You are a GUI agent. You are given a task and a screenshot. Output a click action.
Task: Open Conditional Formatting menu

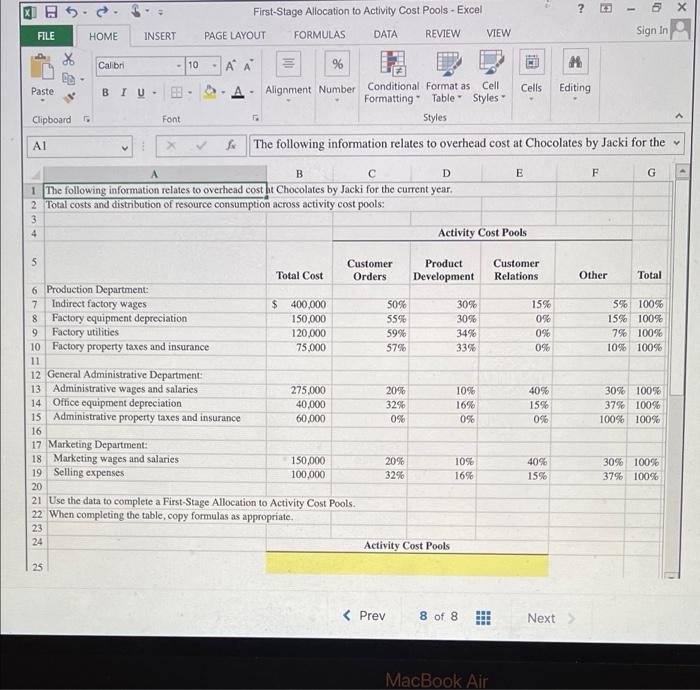pyautogui.click(x=392, y=77)
